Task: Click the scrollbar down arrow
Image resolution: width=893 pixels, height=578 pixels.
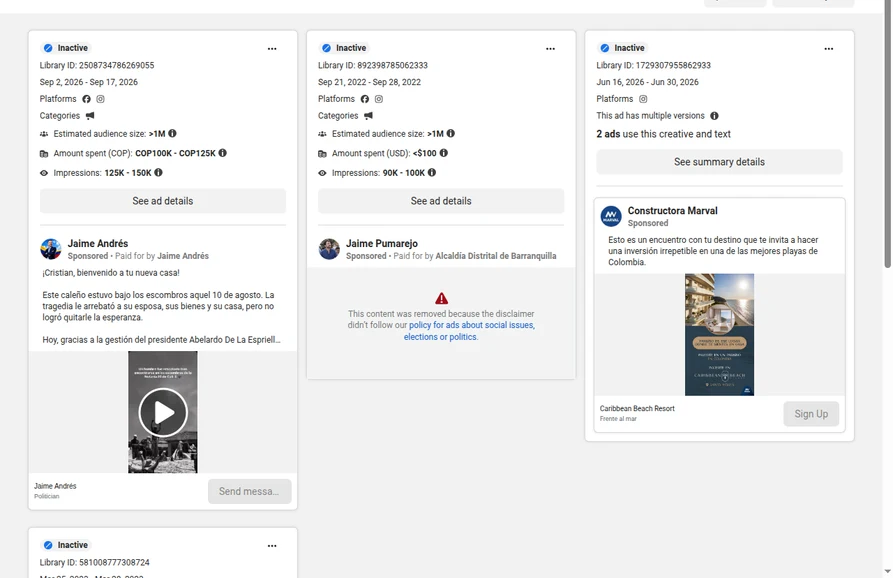Action: tap(887, 571)
